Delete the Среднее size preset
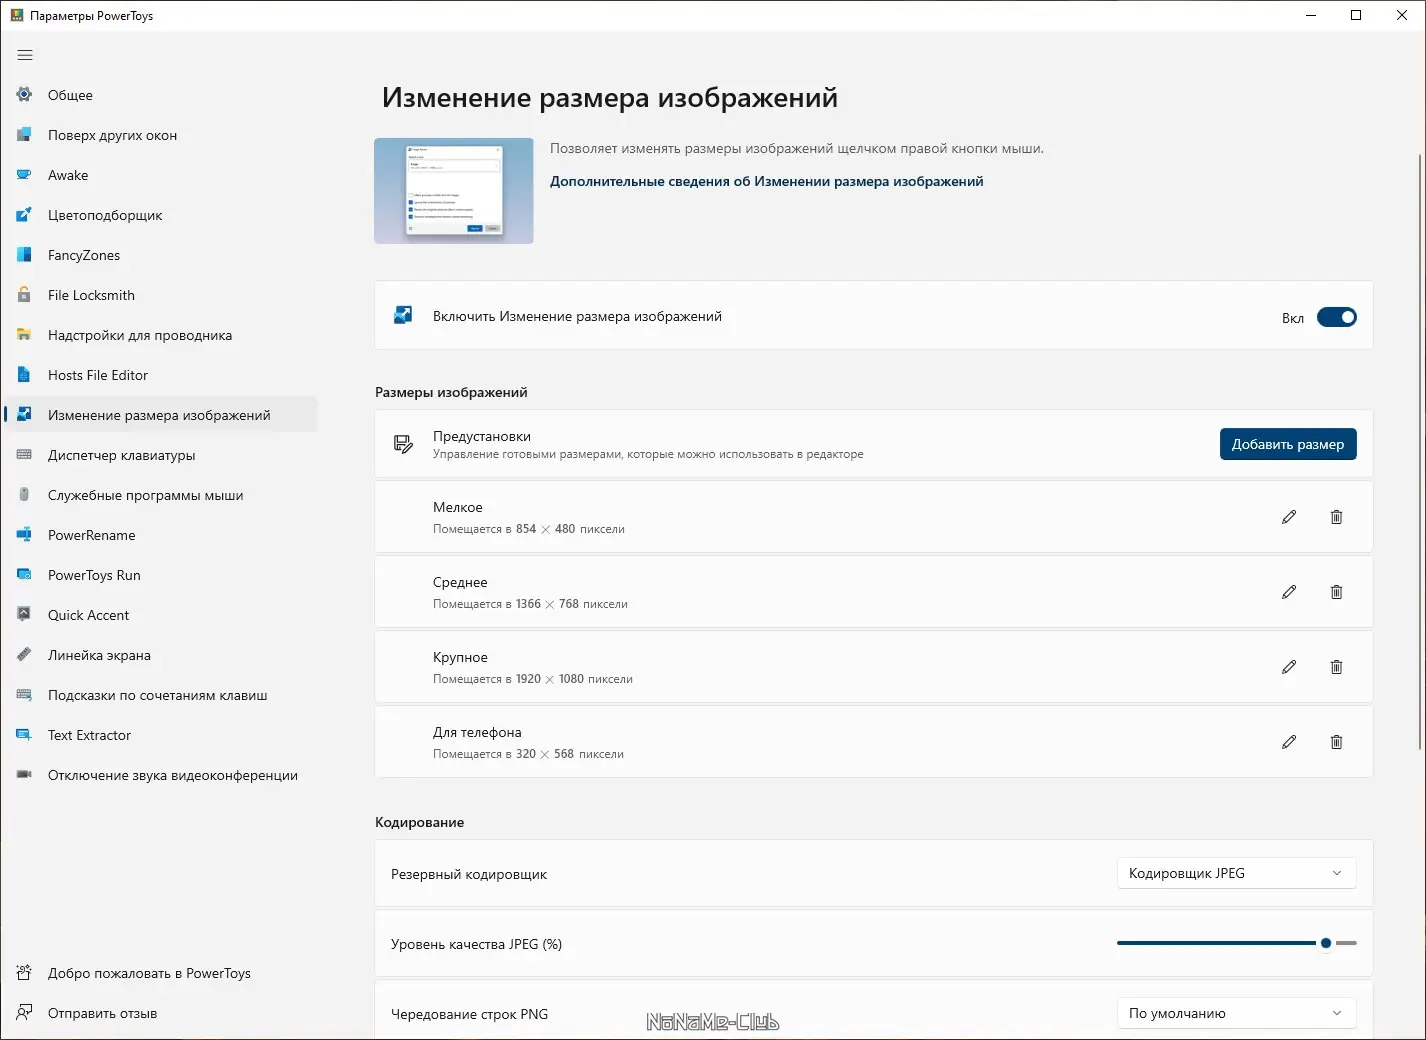1426x1040 pixels. (1336, 592)
